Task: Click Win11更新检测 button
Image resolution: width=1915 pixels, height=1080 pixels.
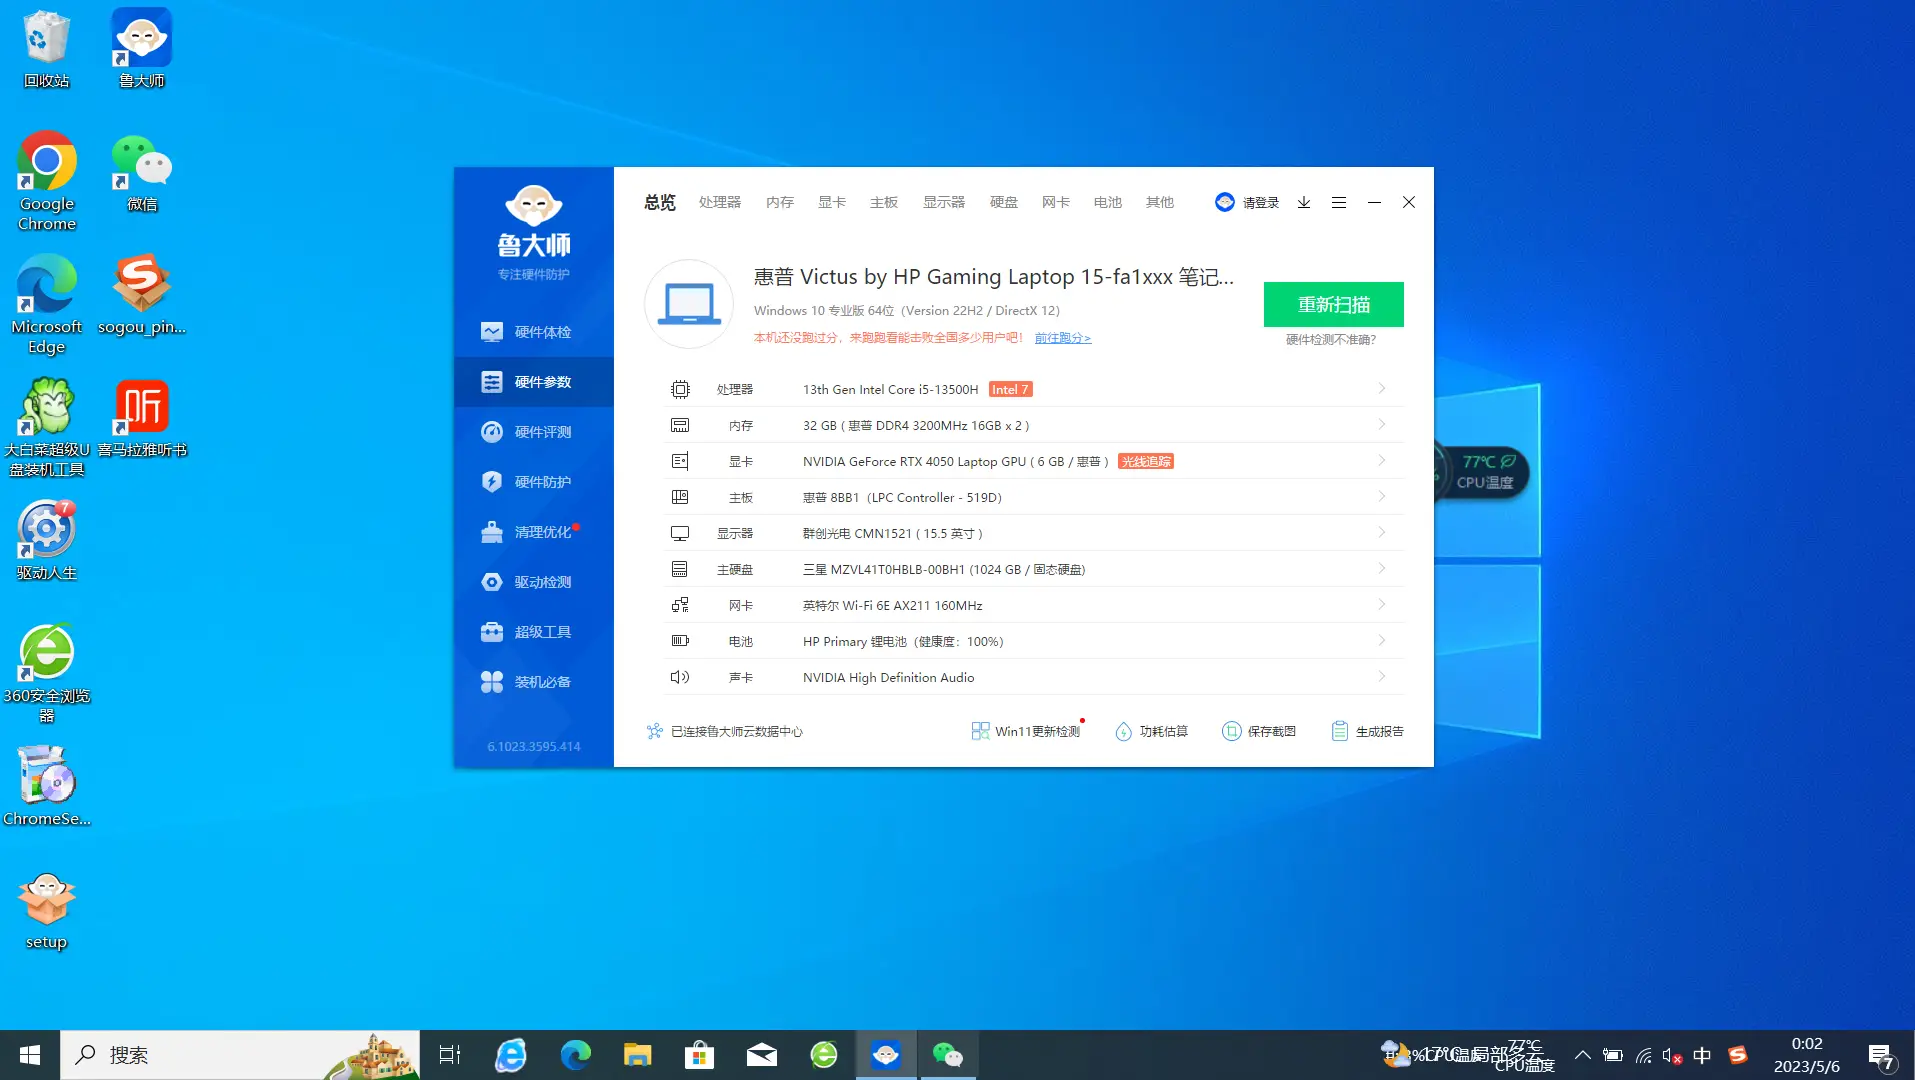Action: [x=1026, y=731]
